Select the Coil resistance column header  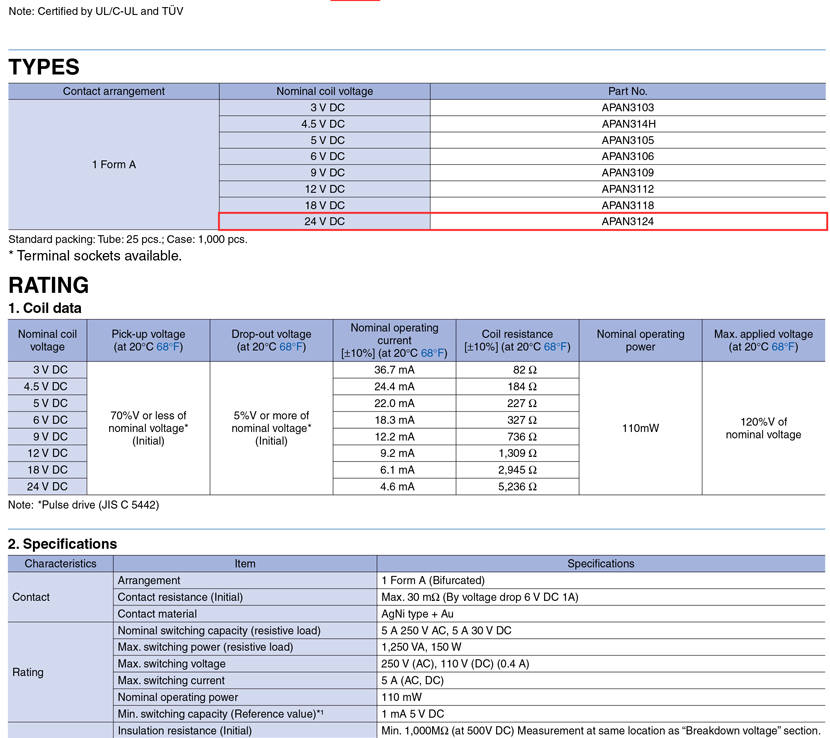[517, 340]
